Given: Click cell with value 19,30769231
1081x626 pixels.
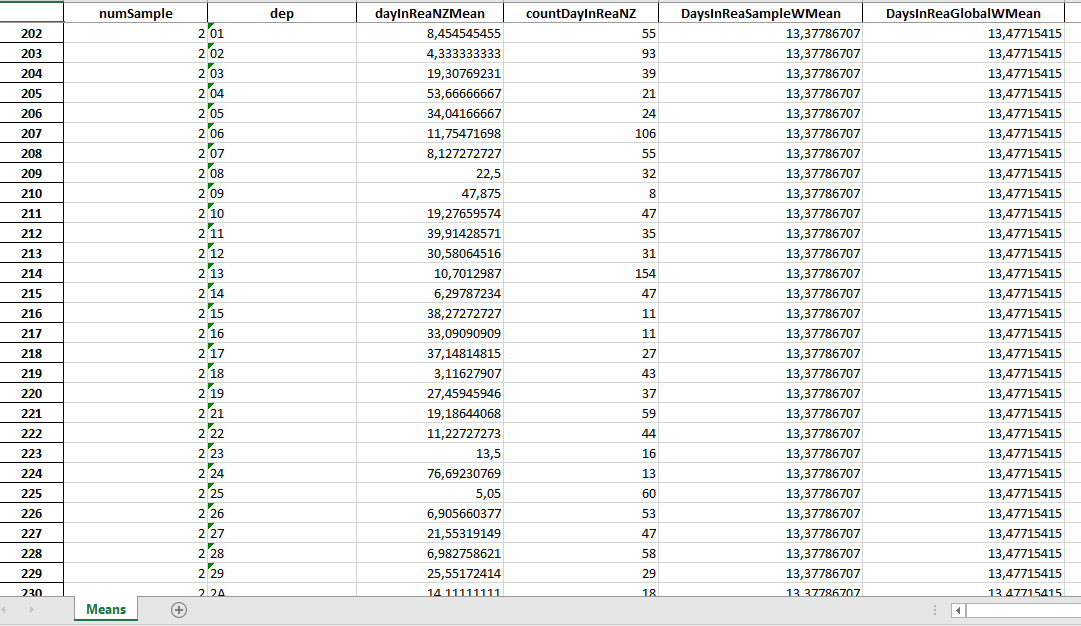Looking at the screenshot, I should [430, 74].
